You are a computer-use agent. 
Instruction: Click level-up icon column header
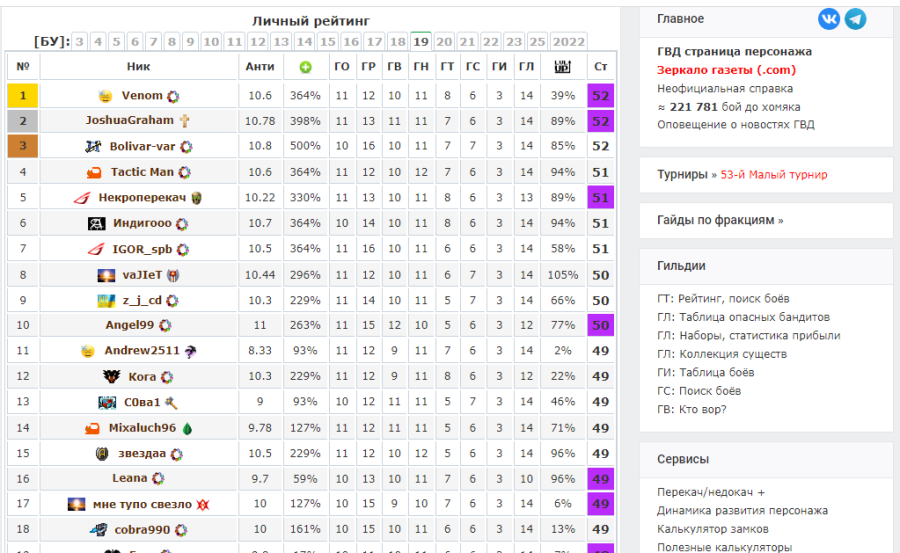(x=562, y=67)
